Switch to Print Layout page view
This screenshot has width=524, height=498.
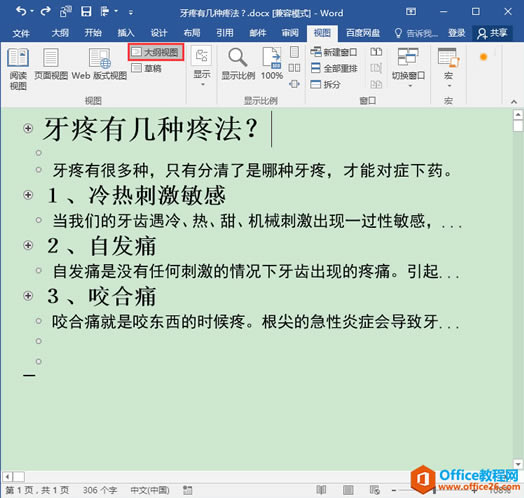coord(51,64)
